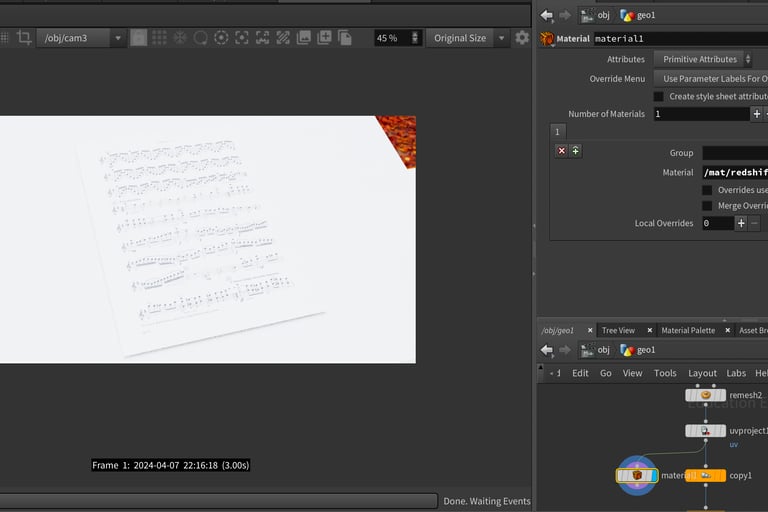Click the image snapshot icon
The width and height of the screenshot is (768, 512).
pos(303,38)
